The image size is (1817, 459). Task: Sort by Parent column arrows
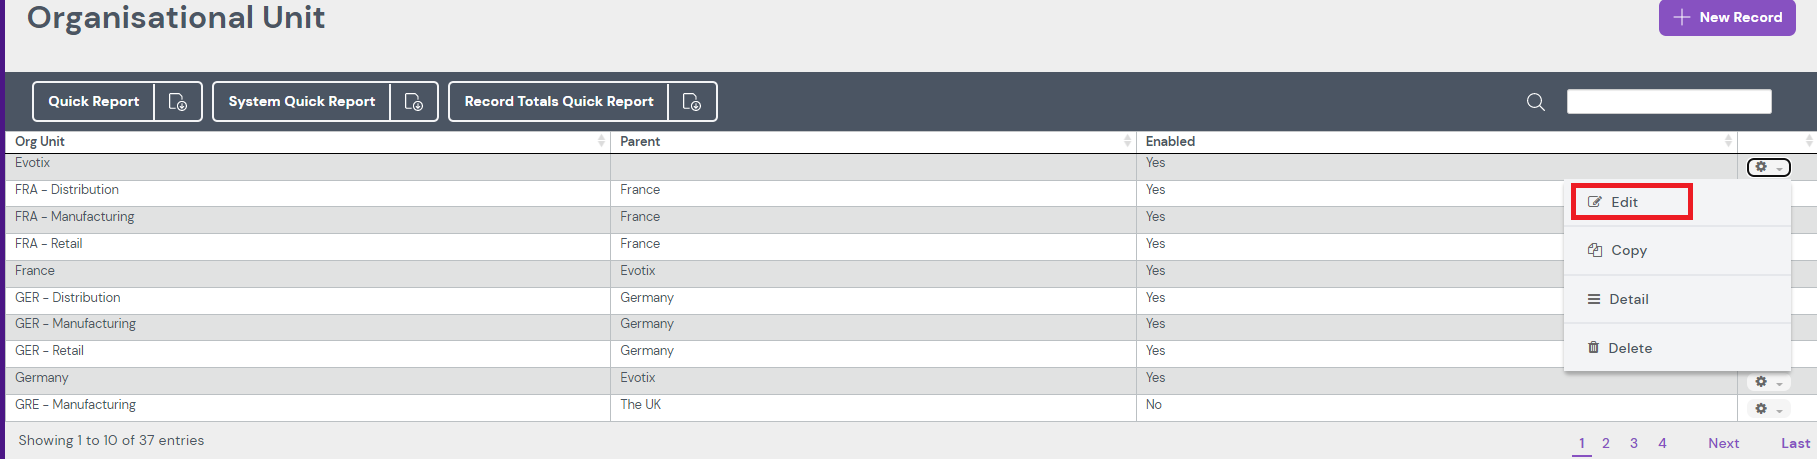click(x=1127, y=141)
